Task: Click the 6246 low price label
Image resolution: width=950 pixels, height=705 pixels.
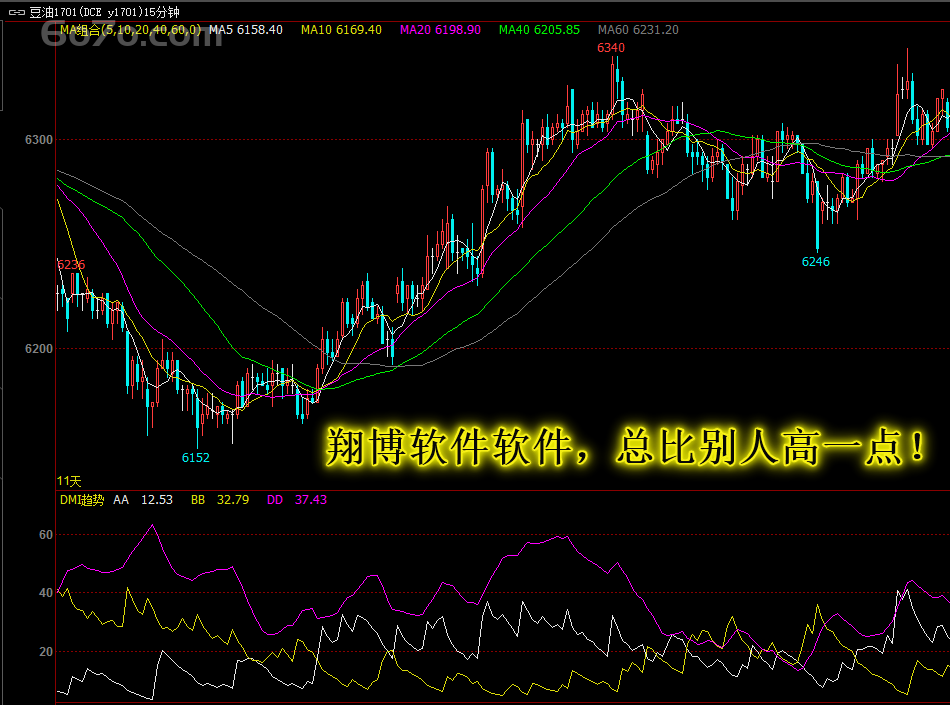Action: [x=815, y=262]
